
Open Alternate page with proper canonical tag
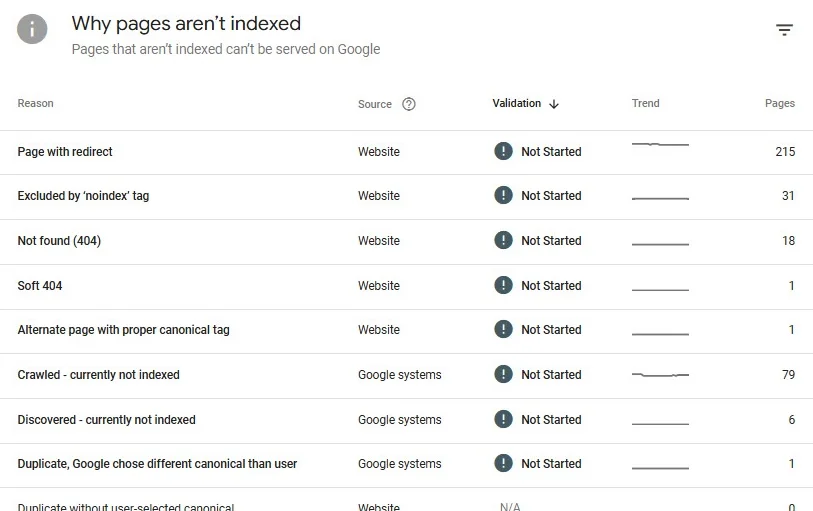(x=123, y=330)
